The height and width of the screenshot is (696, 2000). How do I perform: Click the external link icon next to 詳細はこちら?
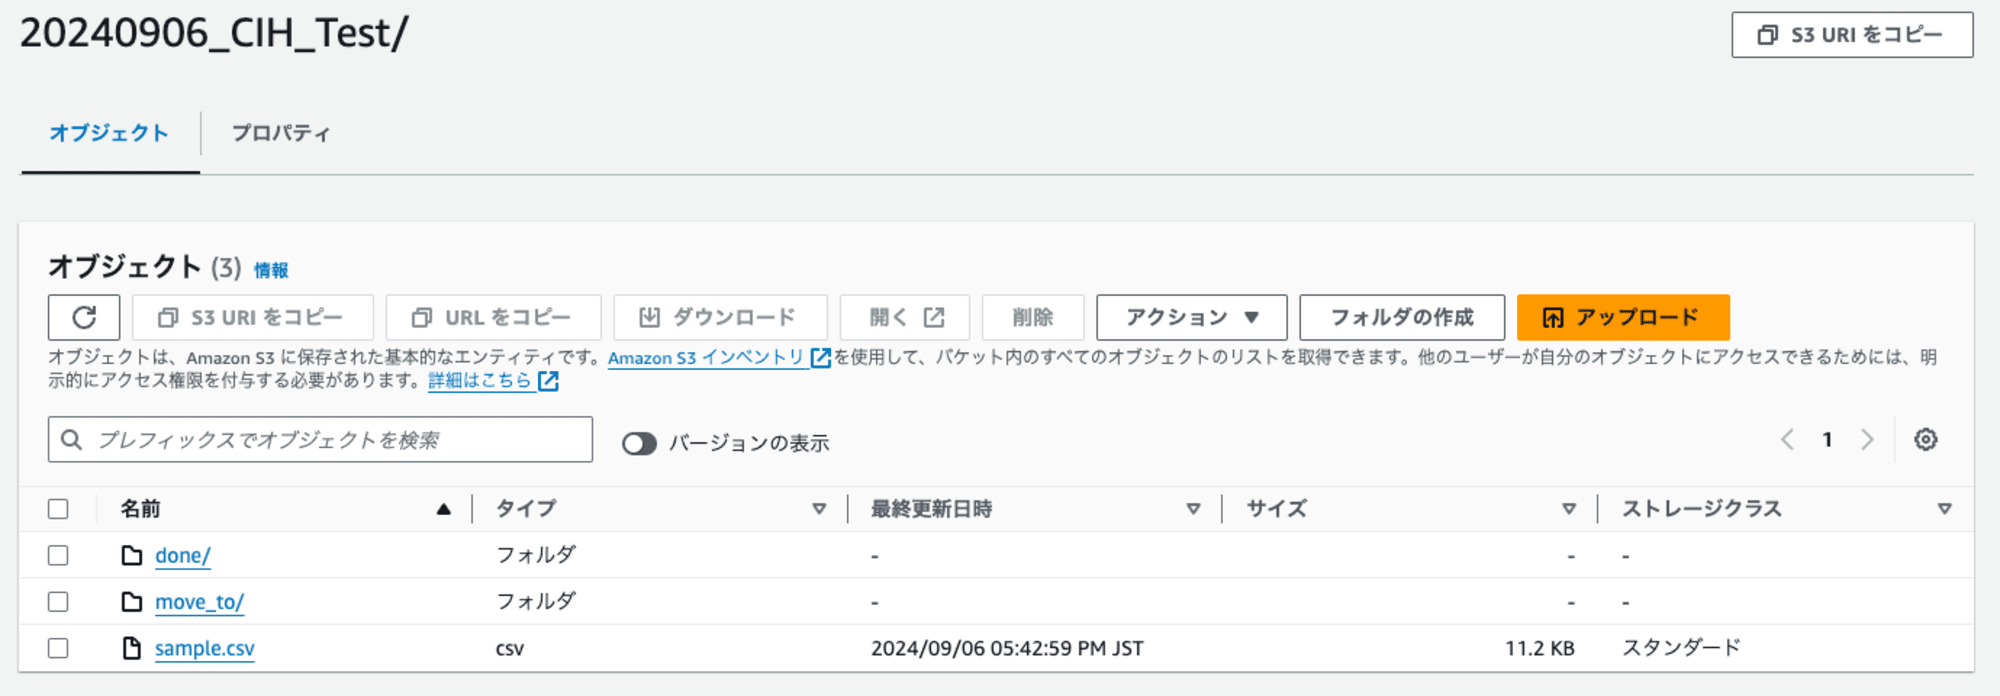(x=548, y=381)
